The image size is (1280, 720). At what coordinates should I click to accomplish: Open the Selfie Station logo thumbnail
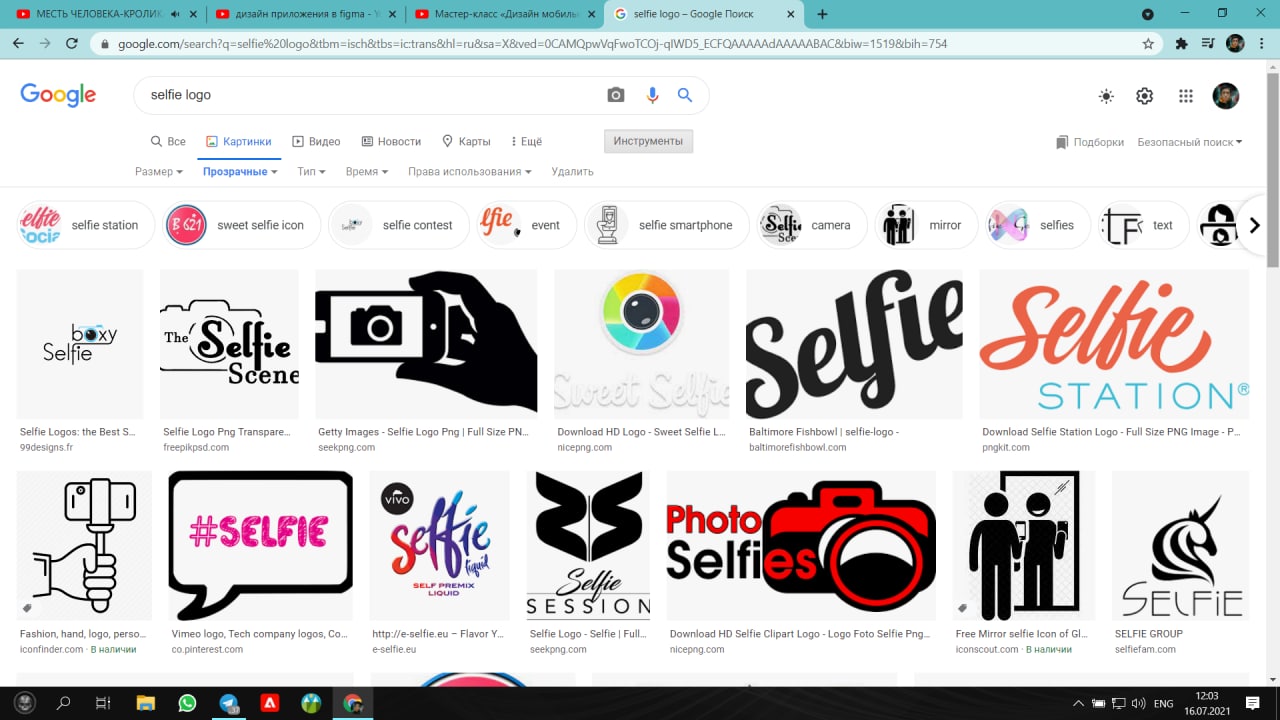click(1114, 344)
